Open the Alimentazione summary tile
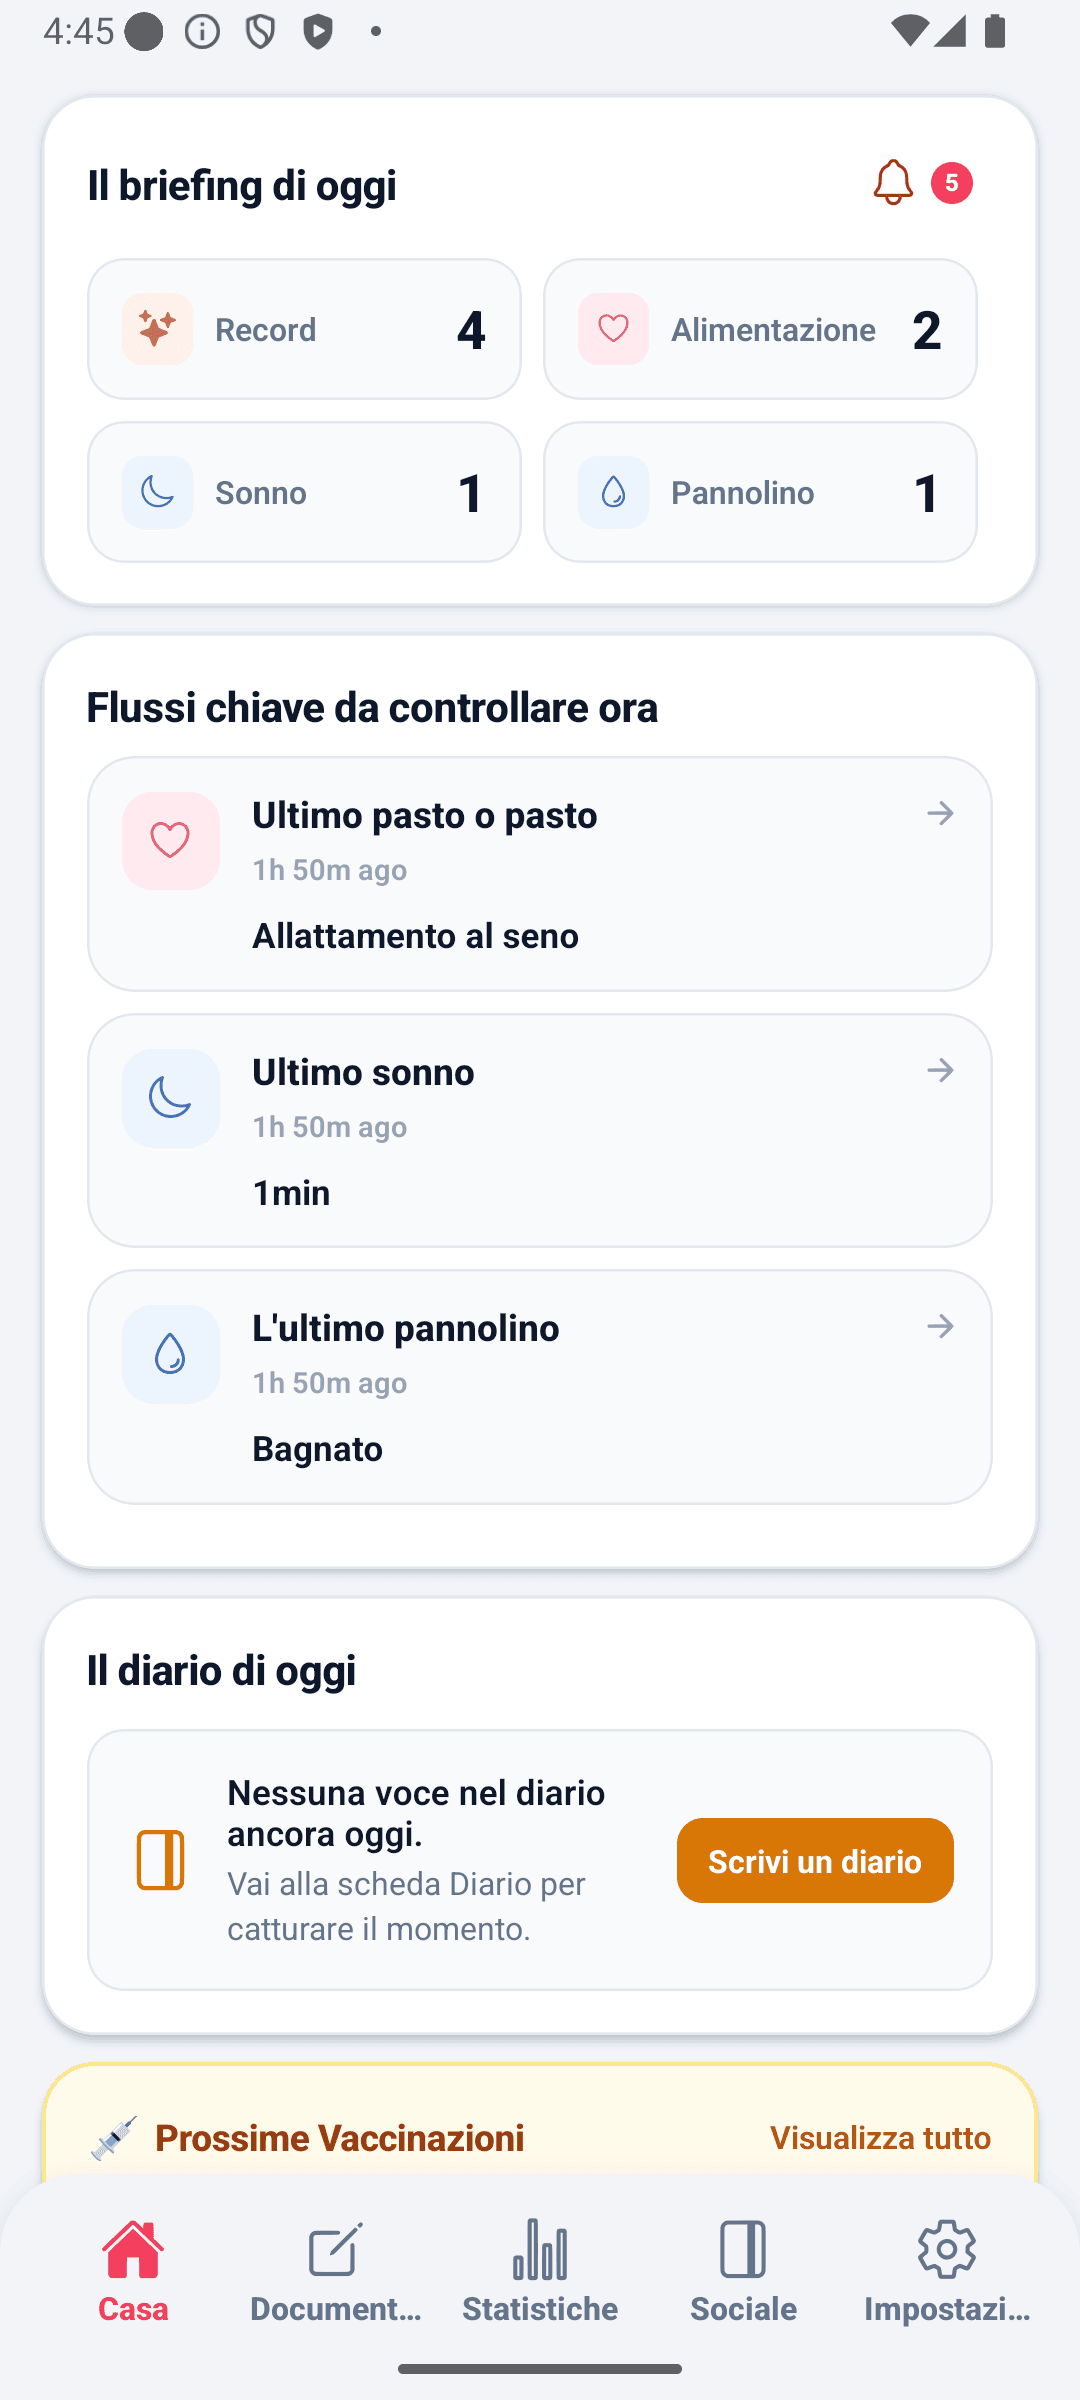Viewport: 1080px width, 2400px height. point(760,329)
